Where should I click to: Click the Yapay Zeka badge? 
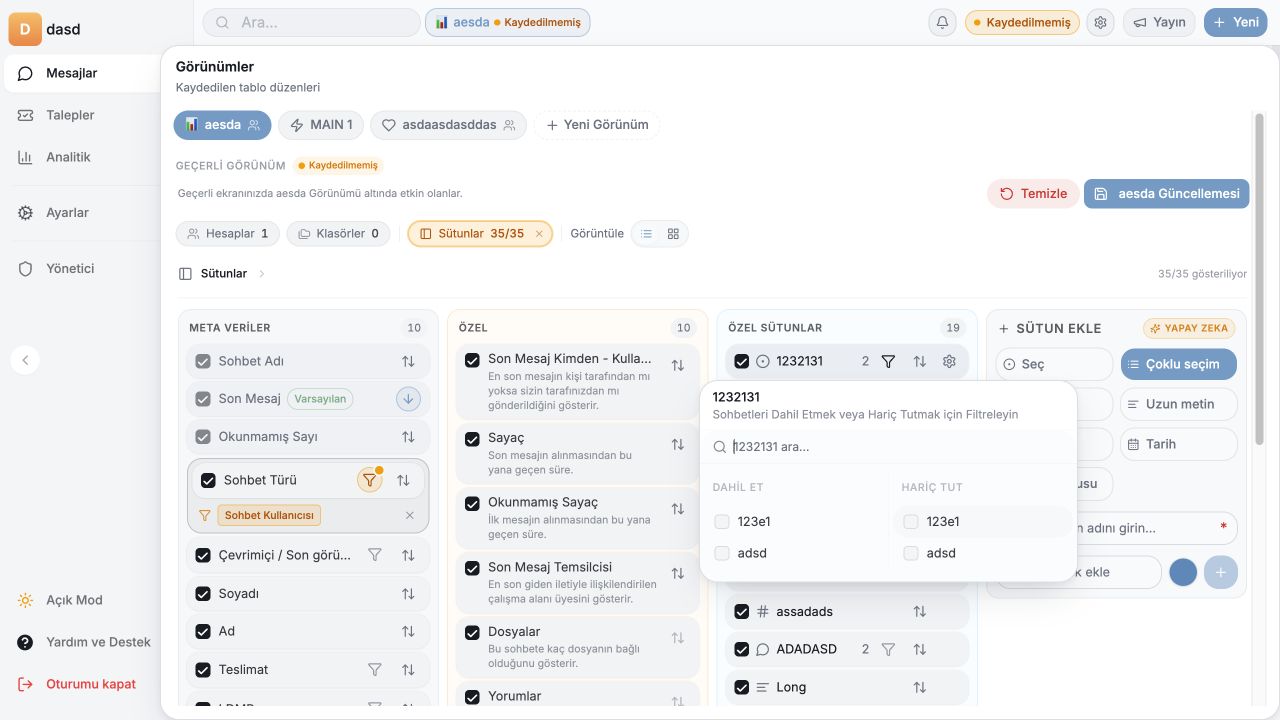pos(1189,328)
